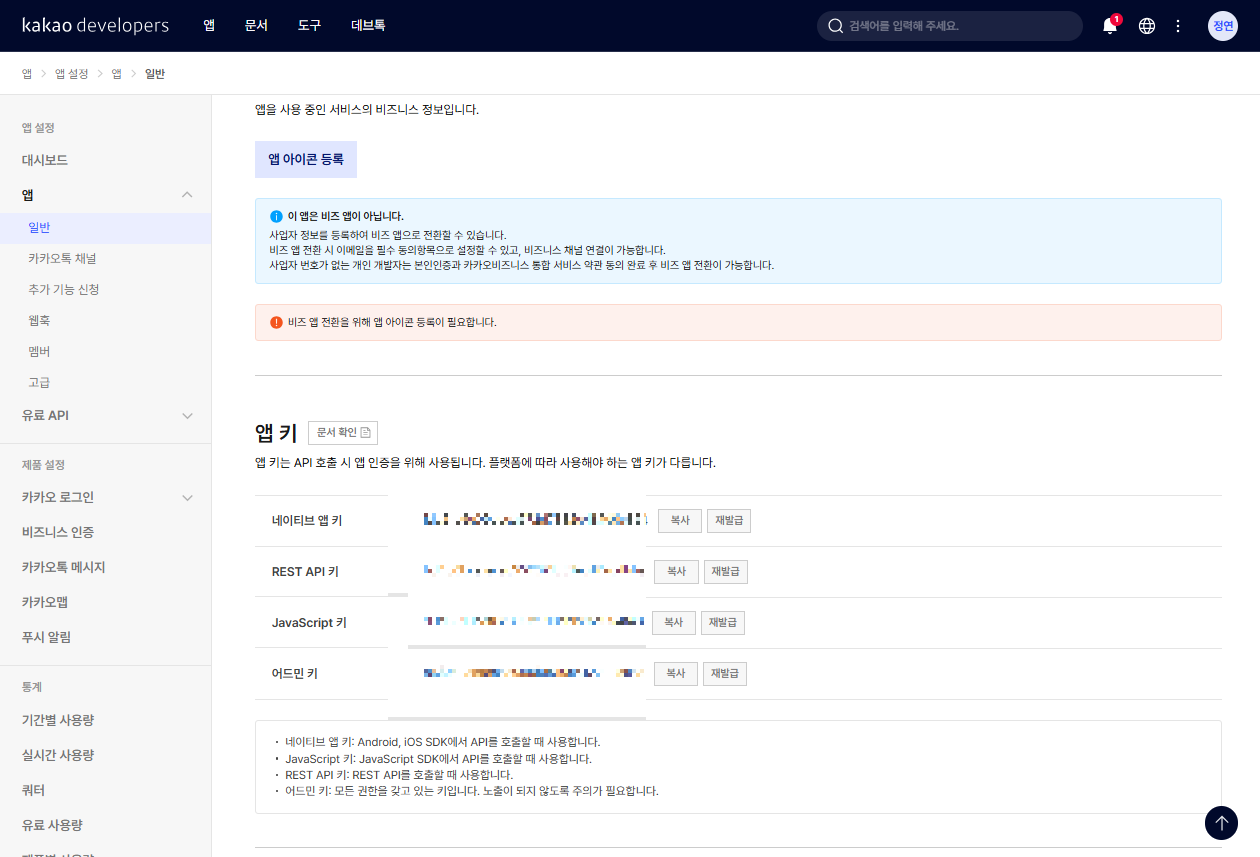Open the 앱 top menu
This screenshot has height=857, width=1260.
(209, 26)
